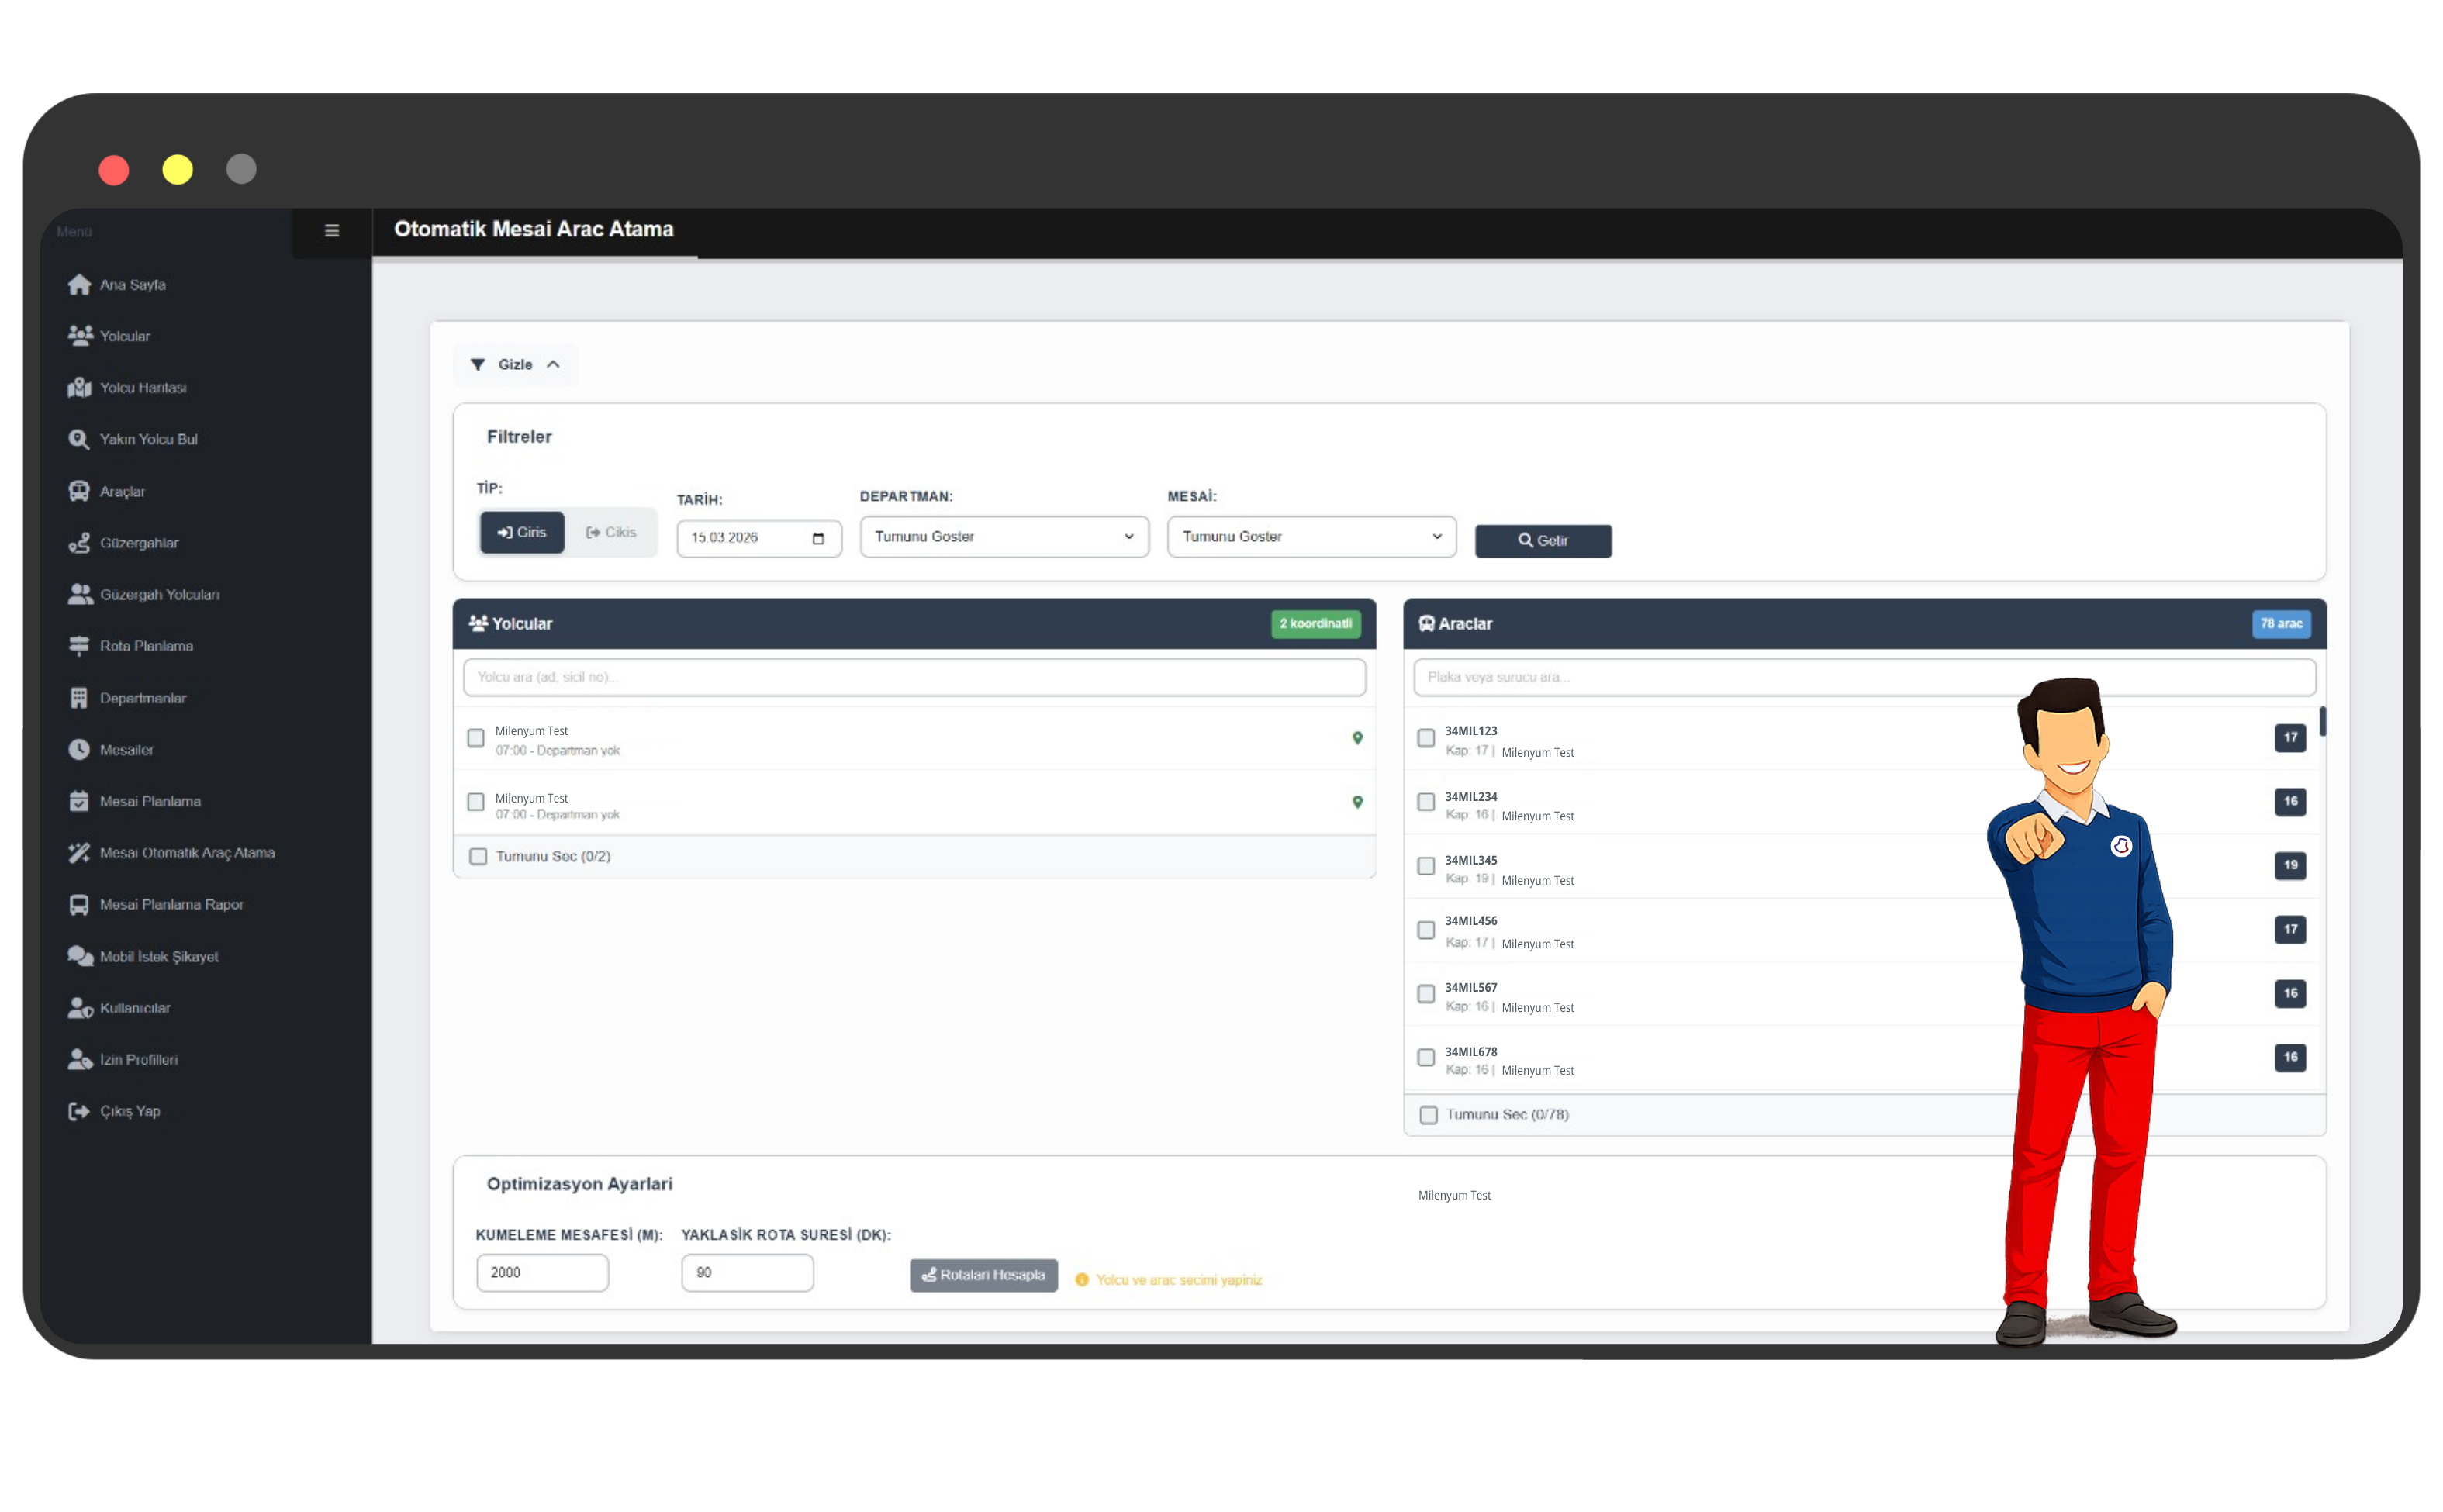This screenshot has width=2443, height=1512.
Task: Click Yakın Yolcu Bul search icon
Action: (79, 439)
